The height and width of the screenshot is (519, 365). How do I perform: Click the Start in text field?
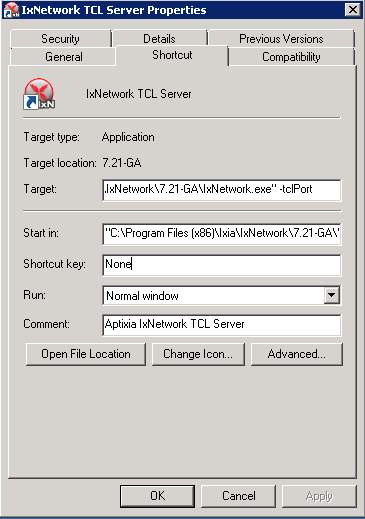[x=222, y=233]
